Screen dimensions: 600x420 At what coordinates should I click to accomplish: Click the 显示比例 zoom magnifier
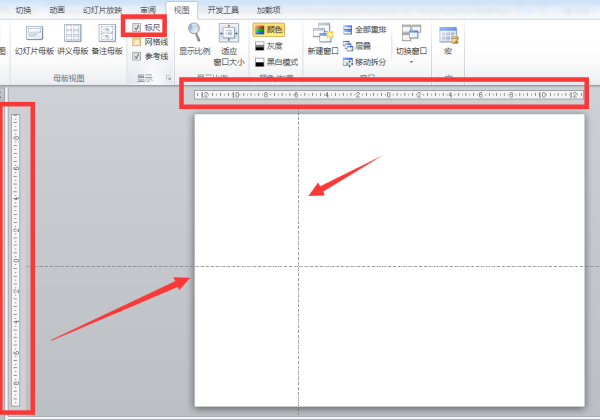[x=194, y=39]
